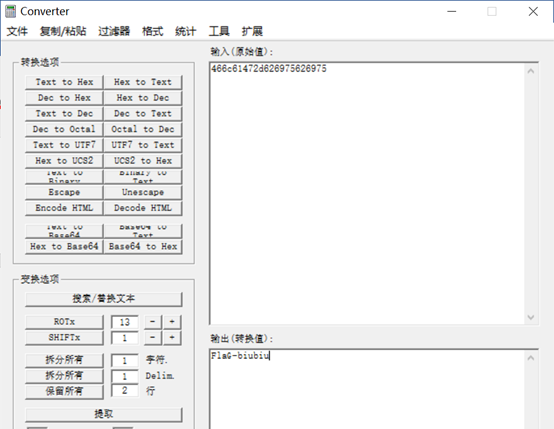This screenshot has width=554, height=429.
Task: Close the Converter window
Action: click(x=533, y=11)
